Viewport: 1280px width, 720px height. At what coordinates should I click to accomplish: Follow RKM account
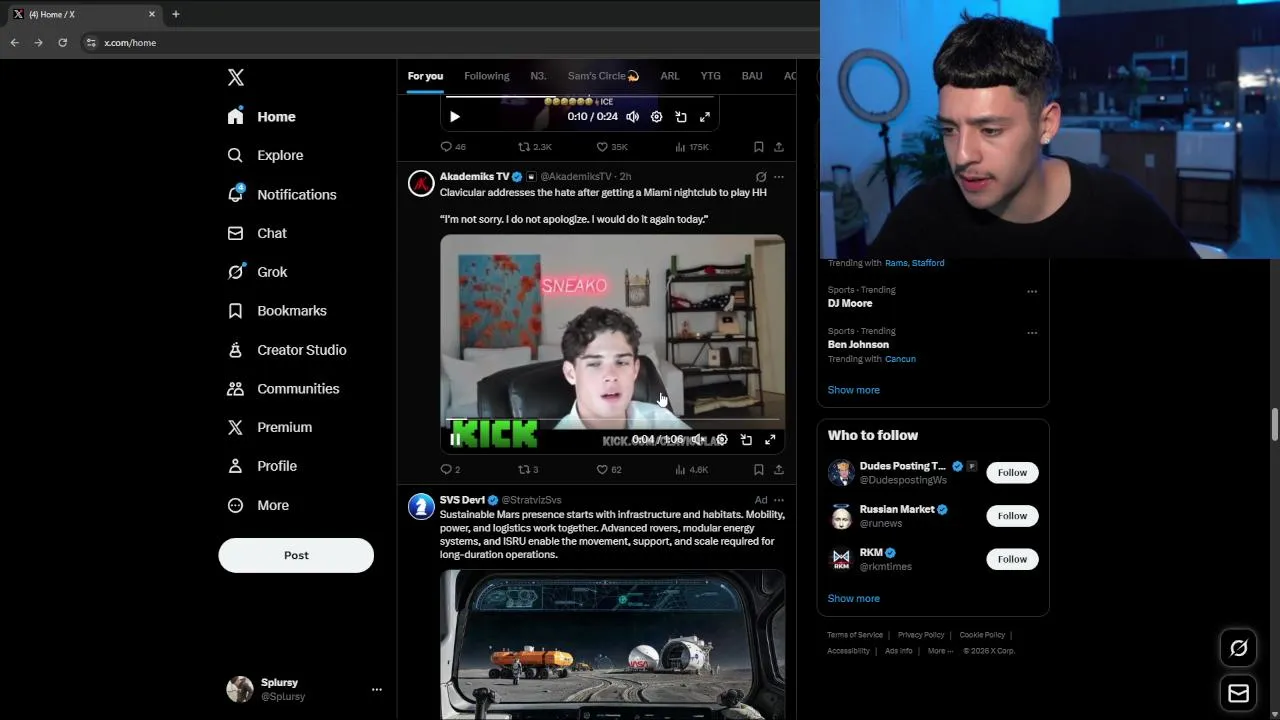(x=1012, y=559)
